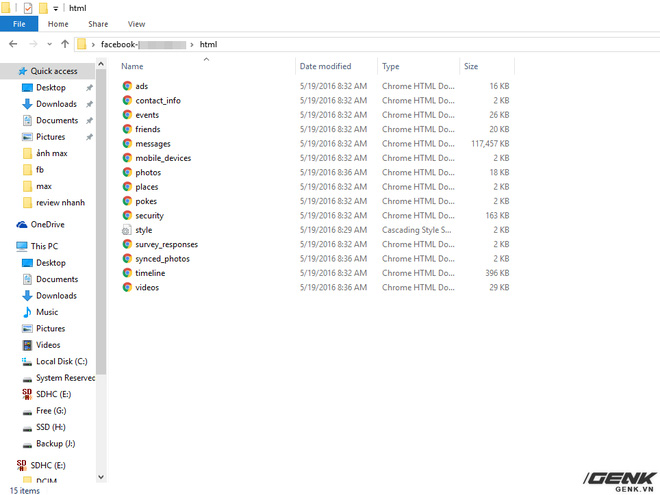Switch to the Share ribbon tab
The width and height of the screenshot is (660, 495).
(98, 24)
